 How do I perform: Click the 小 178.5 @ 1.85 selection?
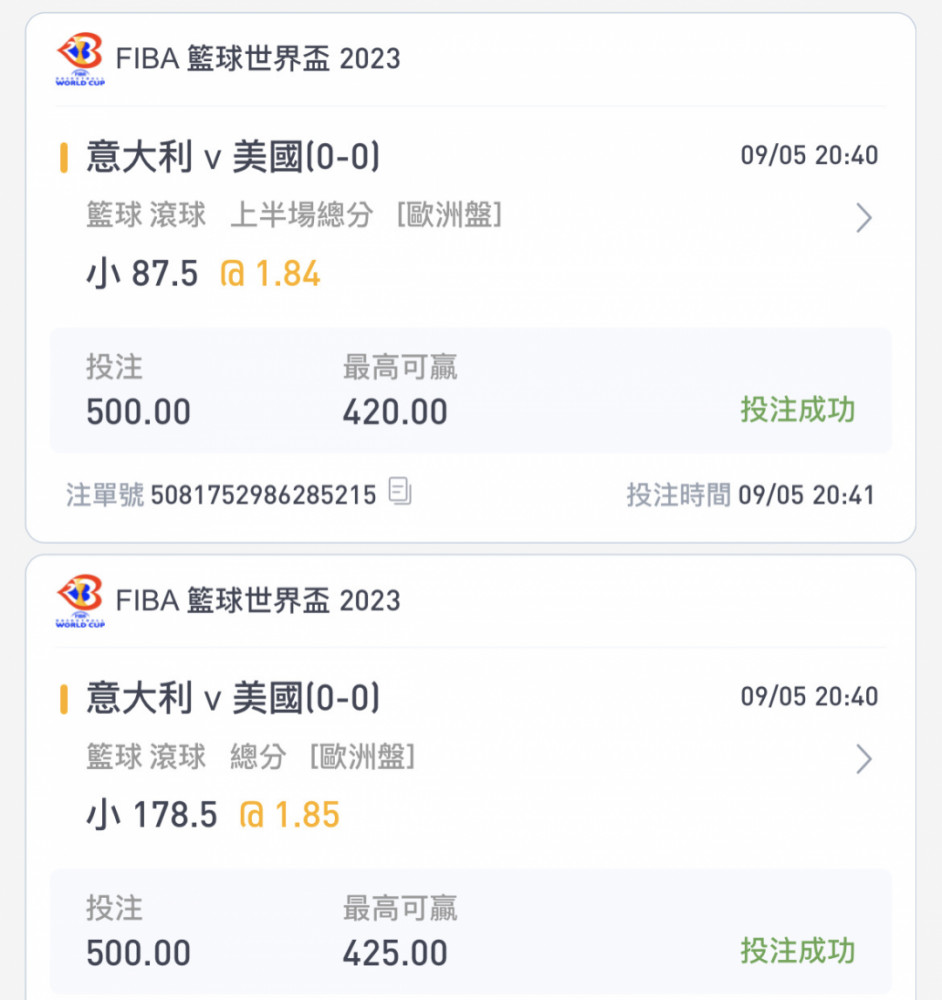(213, 815)
